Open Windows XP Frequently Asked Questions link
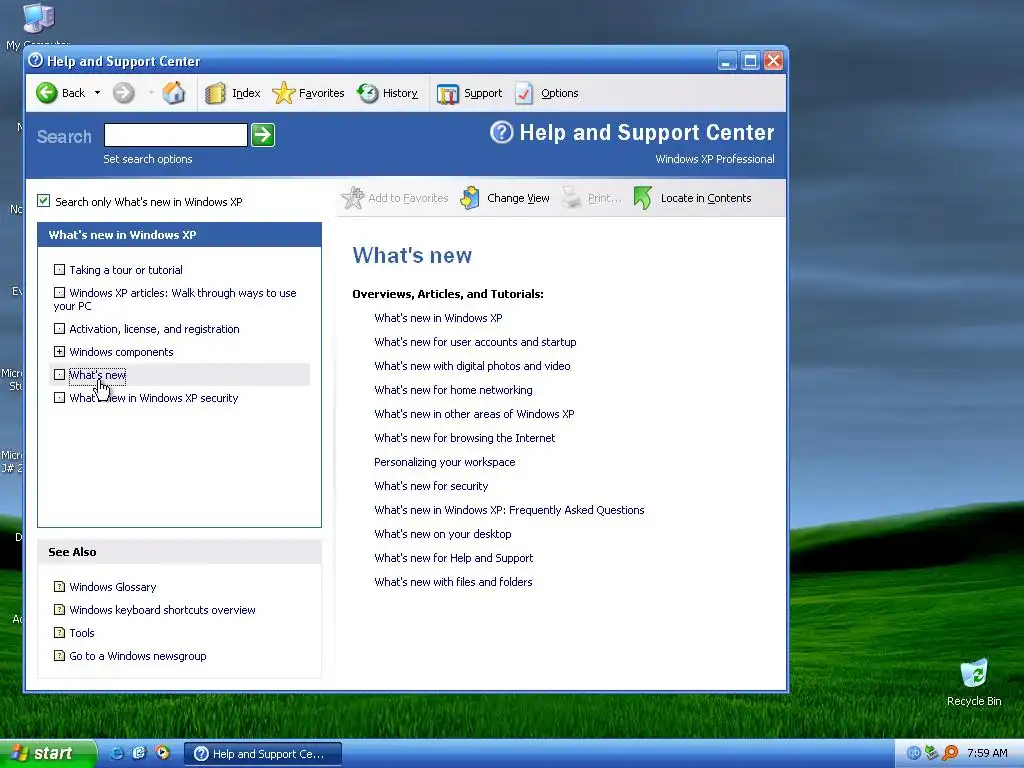 pos(509,510)
